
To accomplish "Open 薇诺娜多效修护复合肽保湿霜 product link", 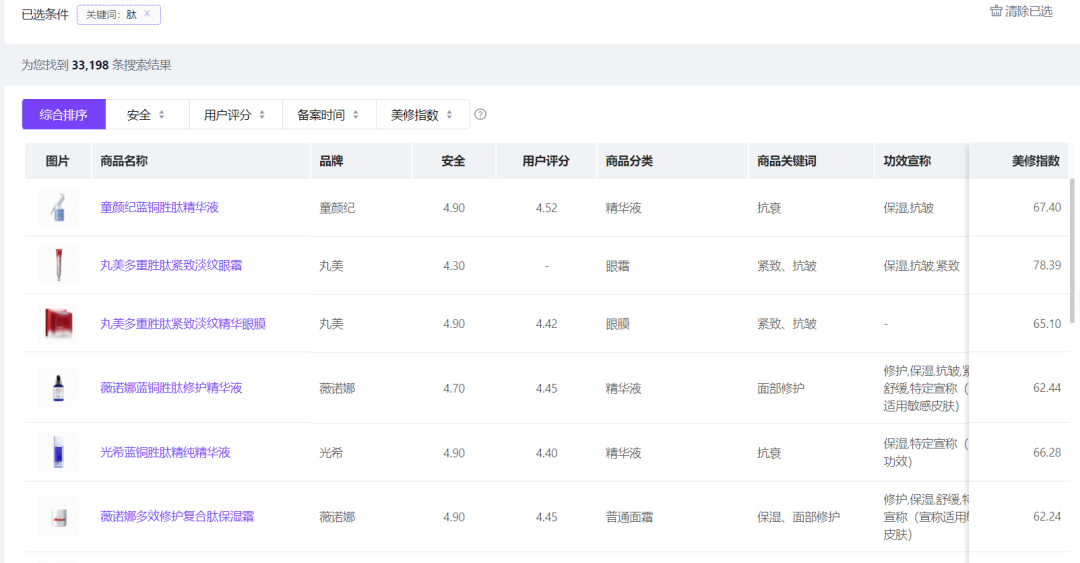I will (177, 517).
